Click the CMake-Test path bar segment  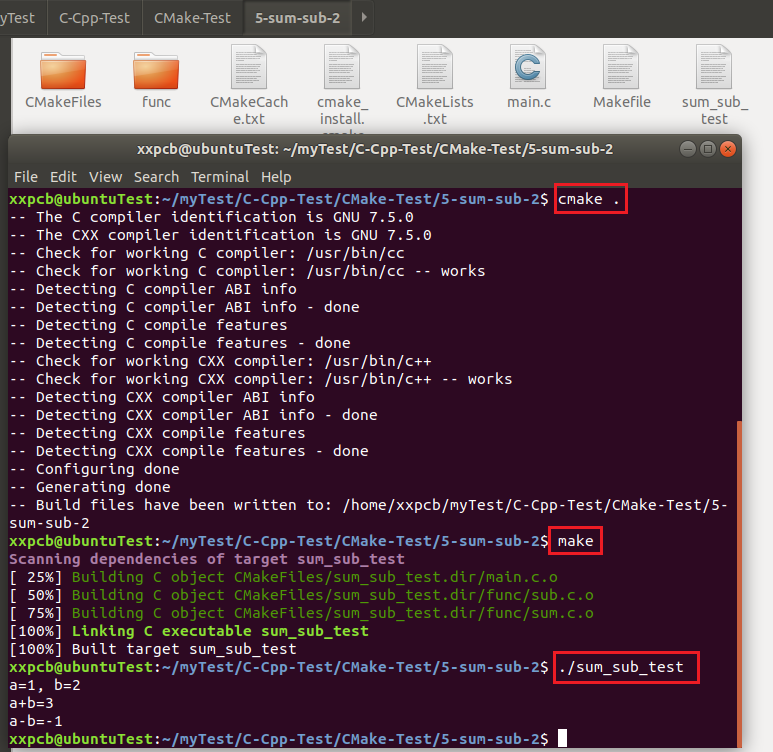click(192, 18)
